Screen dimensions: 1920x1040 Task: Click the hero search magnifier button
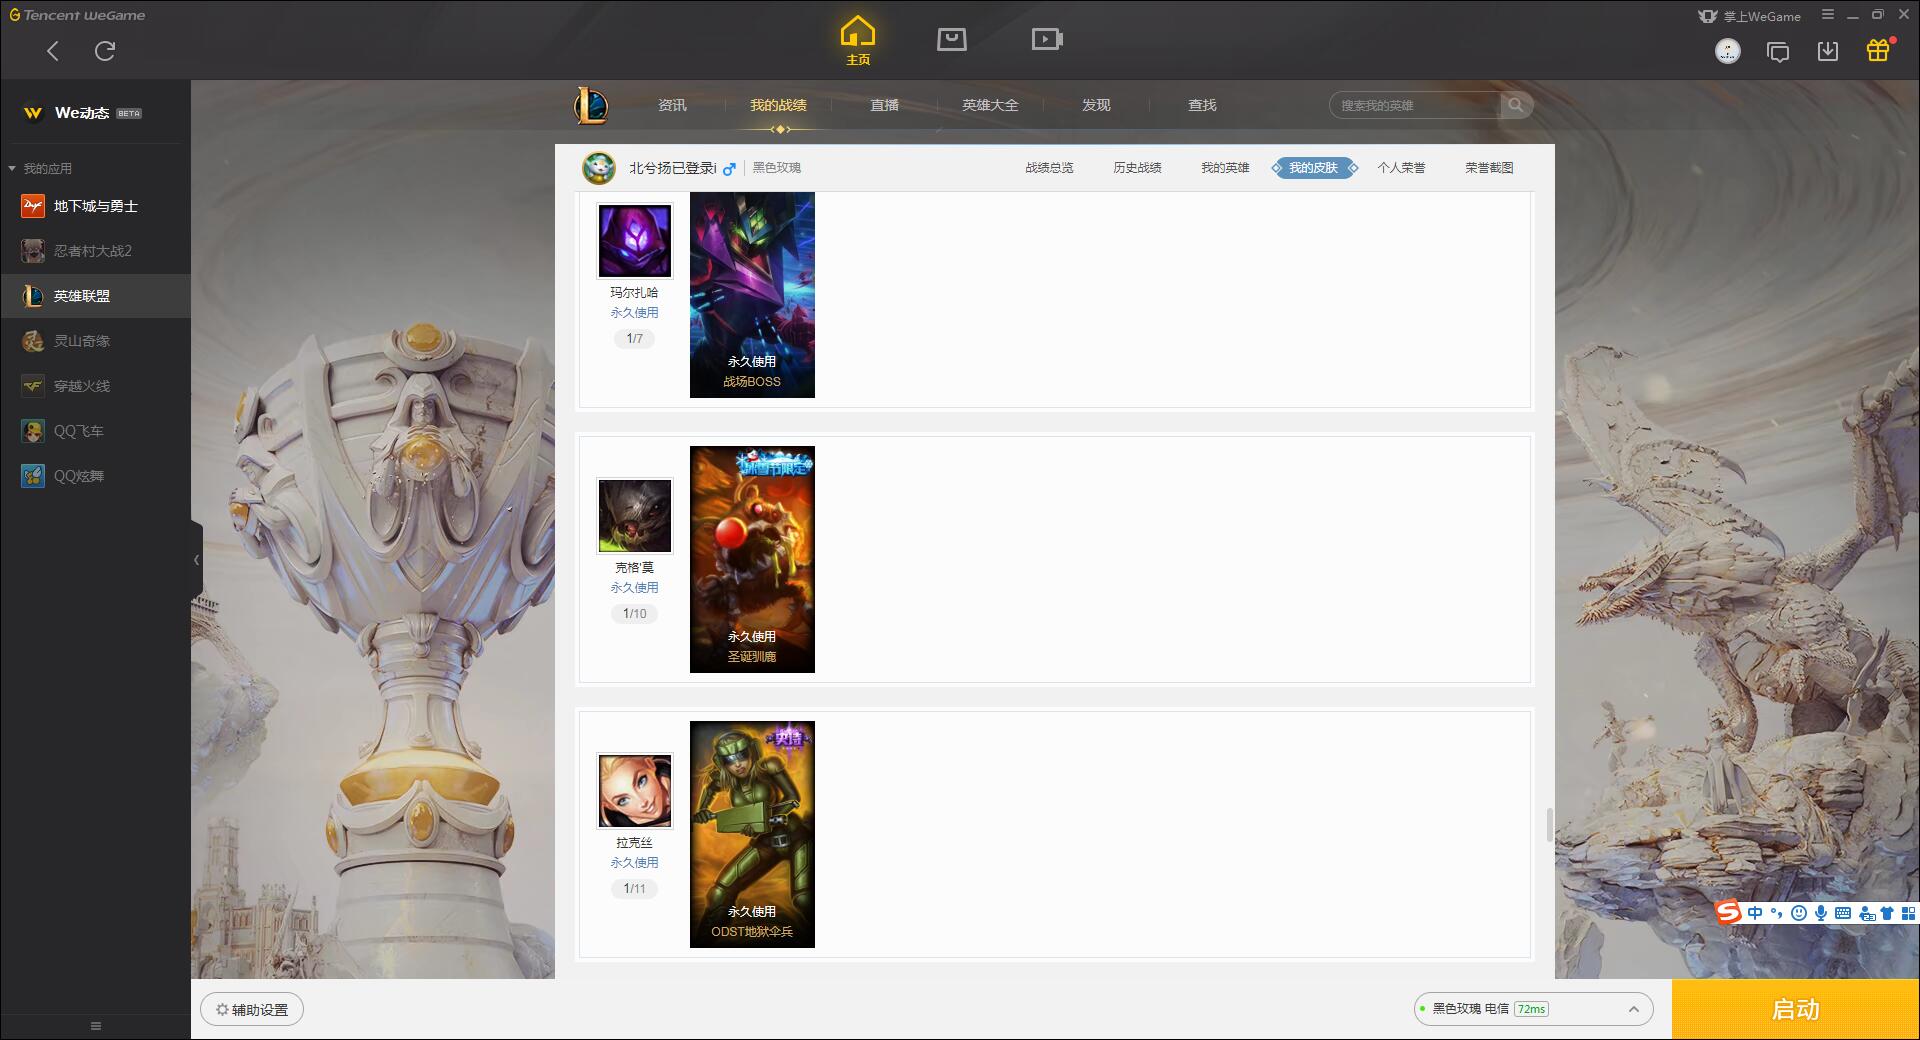point(1516,105)
